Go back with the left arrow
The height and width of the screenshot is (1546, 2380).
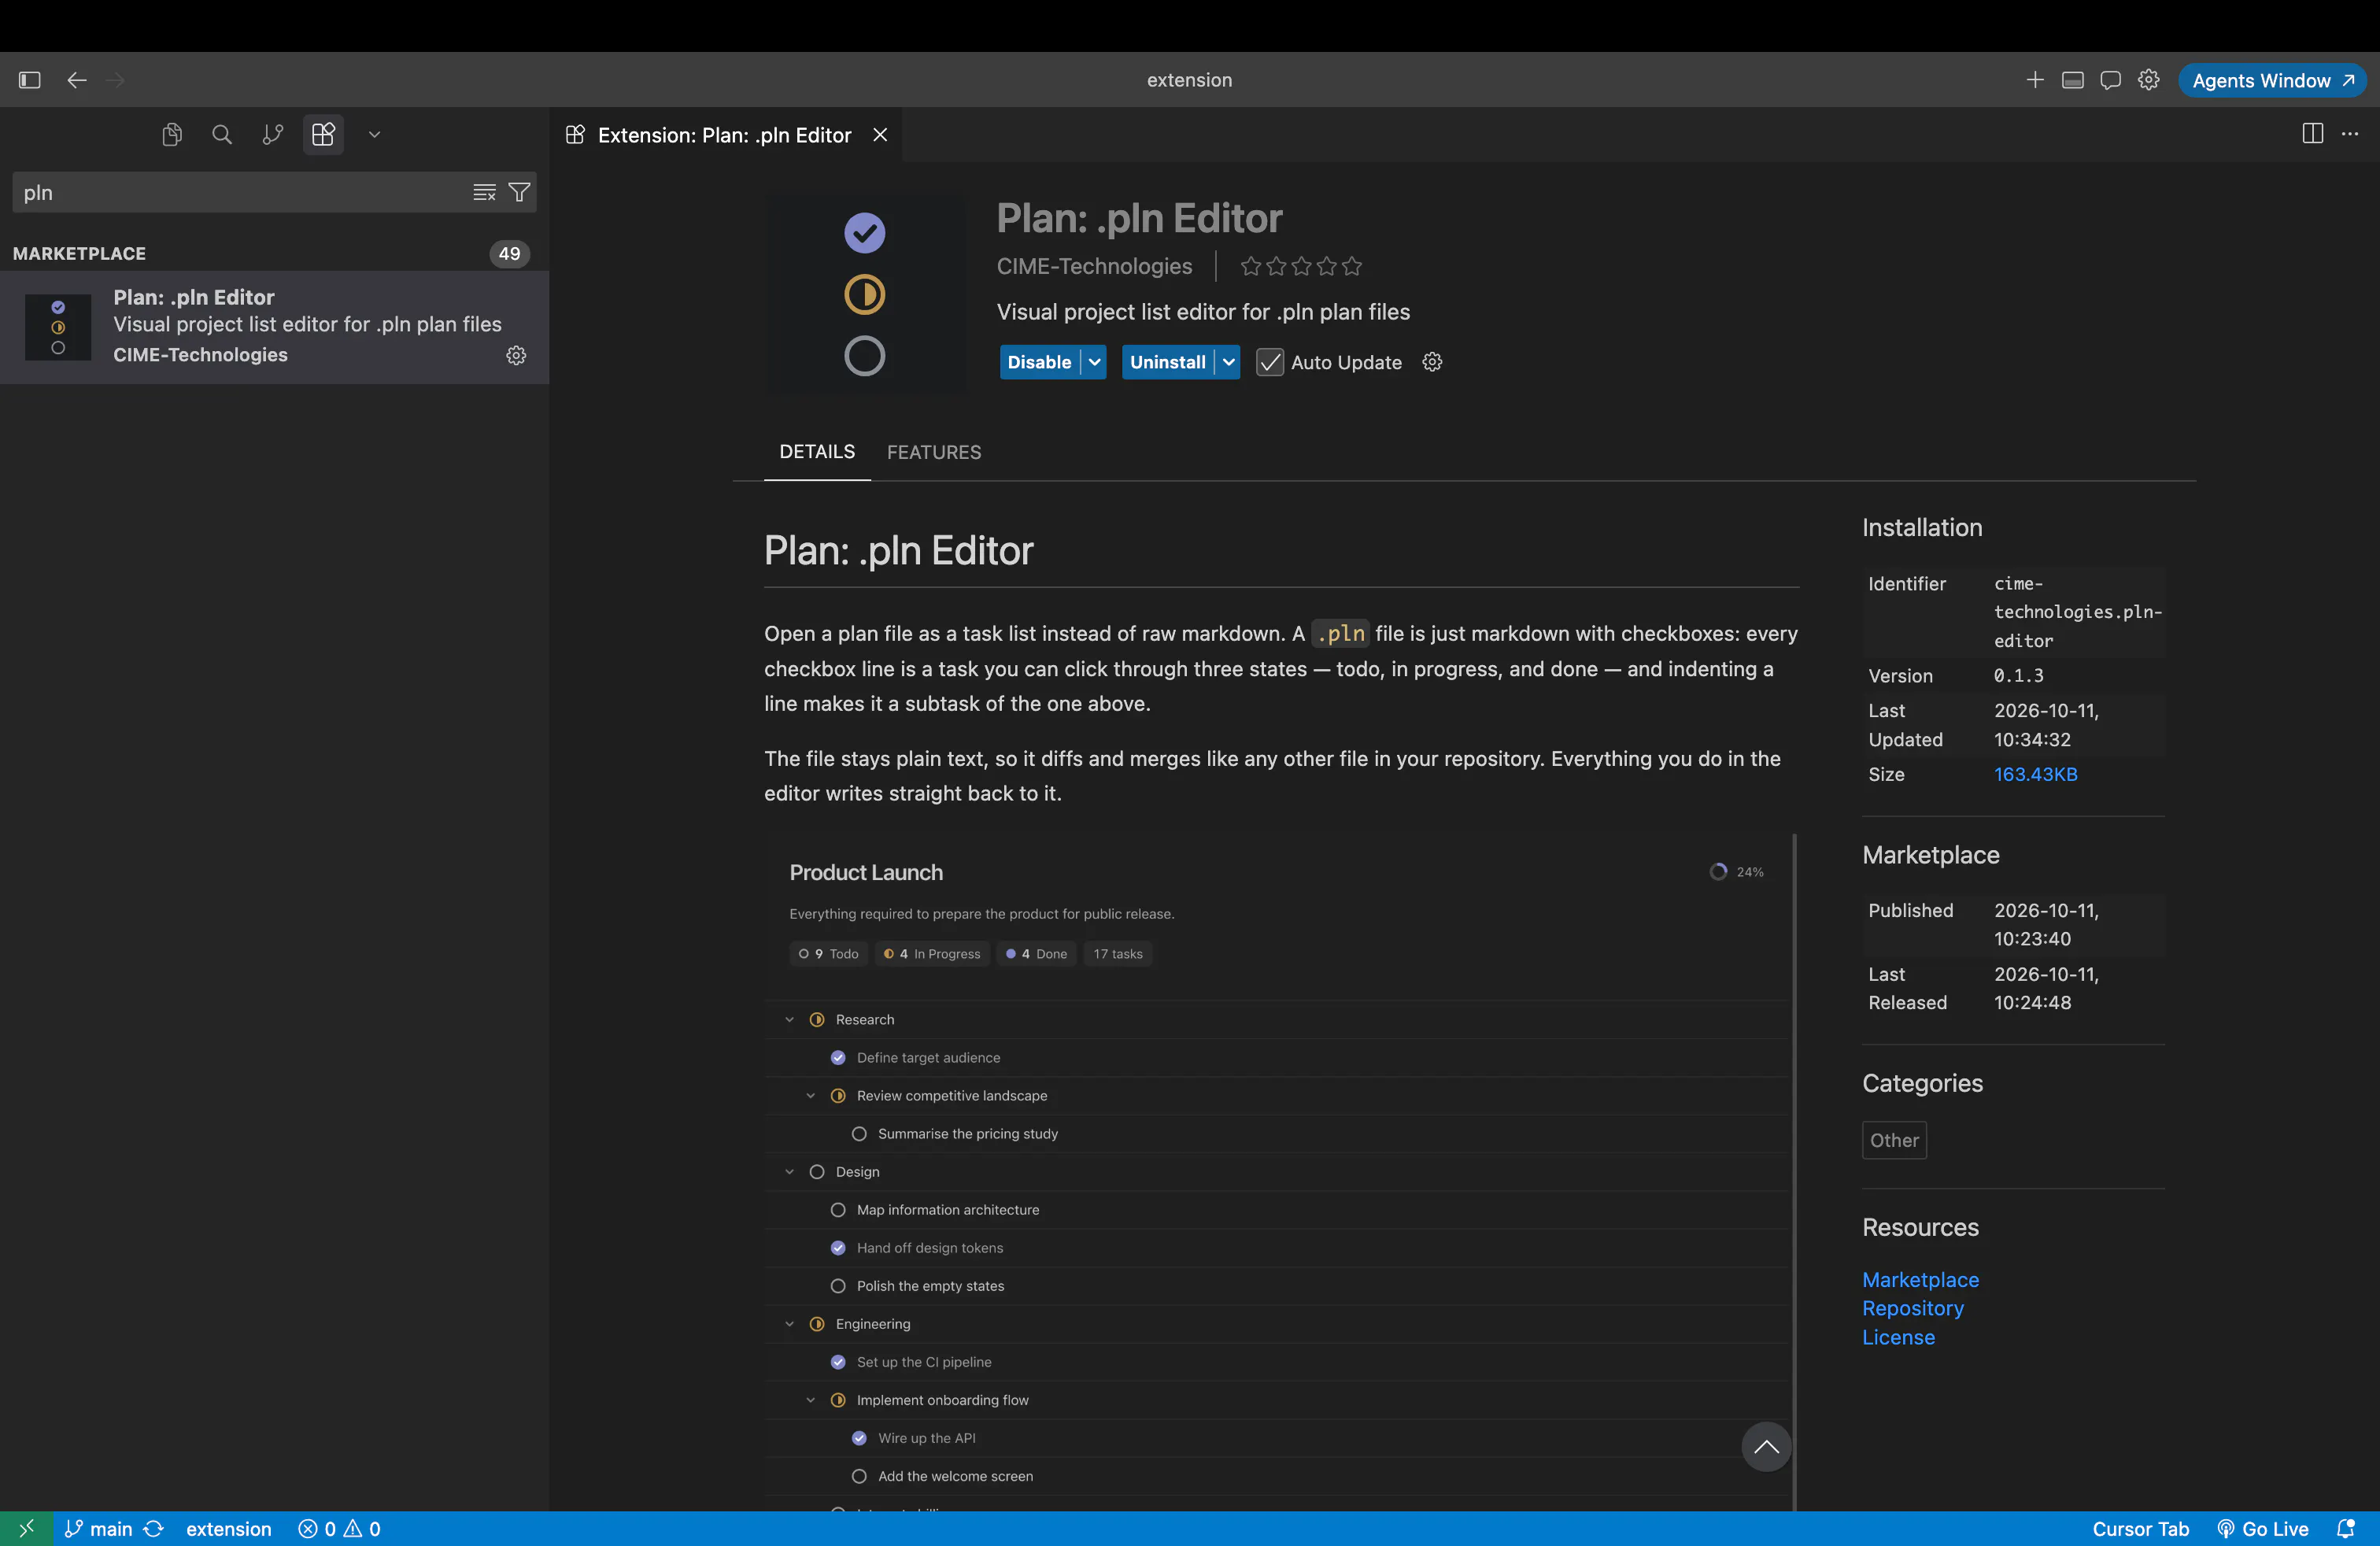point(77,80)
